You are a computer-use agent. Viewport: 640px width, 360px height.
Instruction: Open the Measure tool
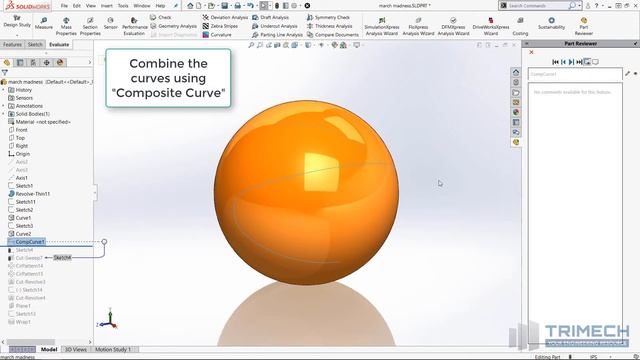pyautogui.click(x=43, y=23)
